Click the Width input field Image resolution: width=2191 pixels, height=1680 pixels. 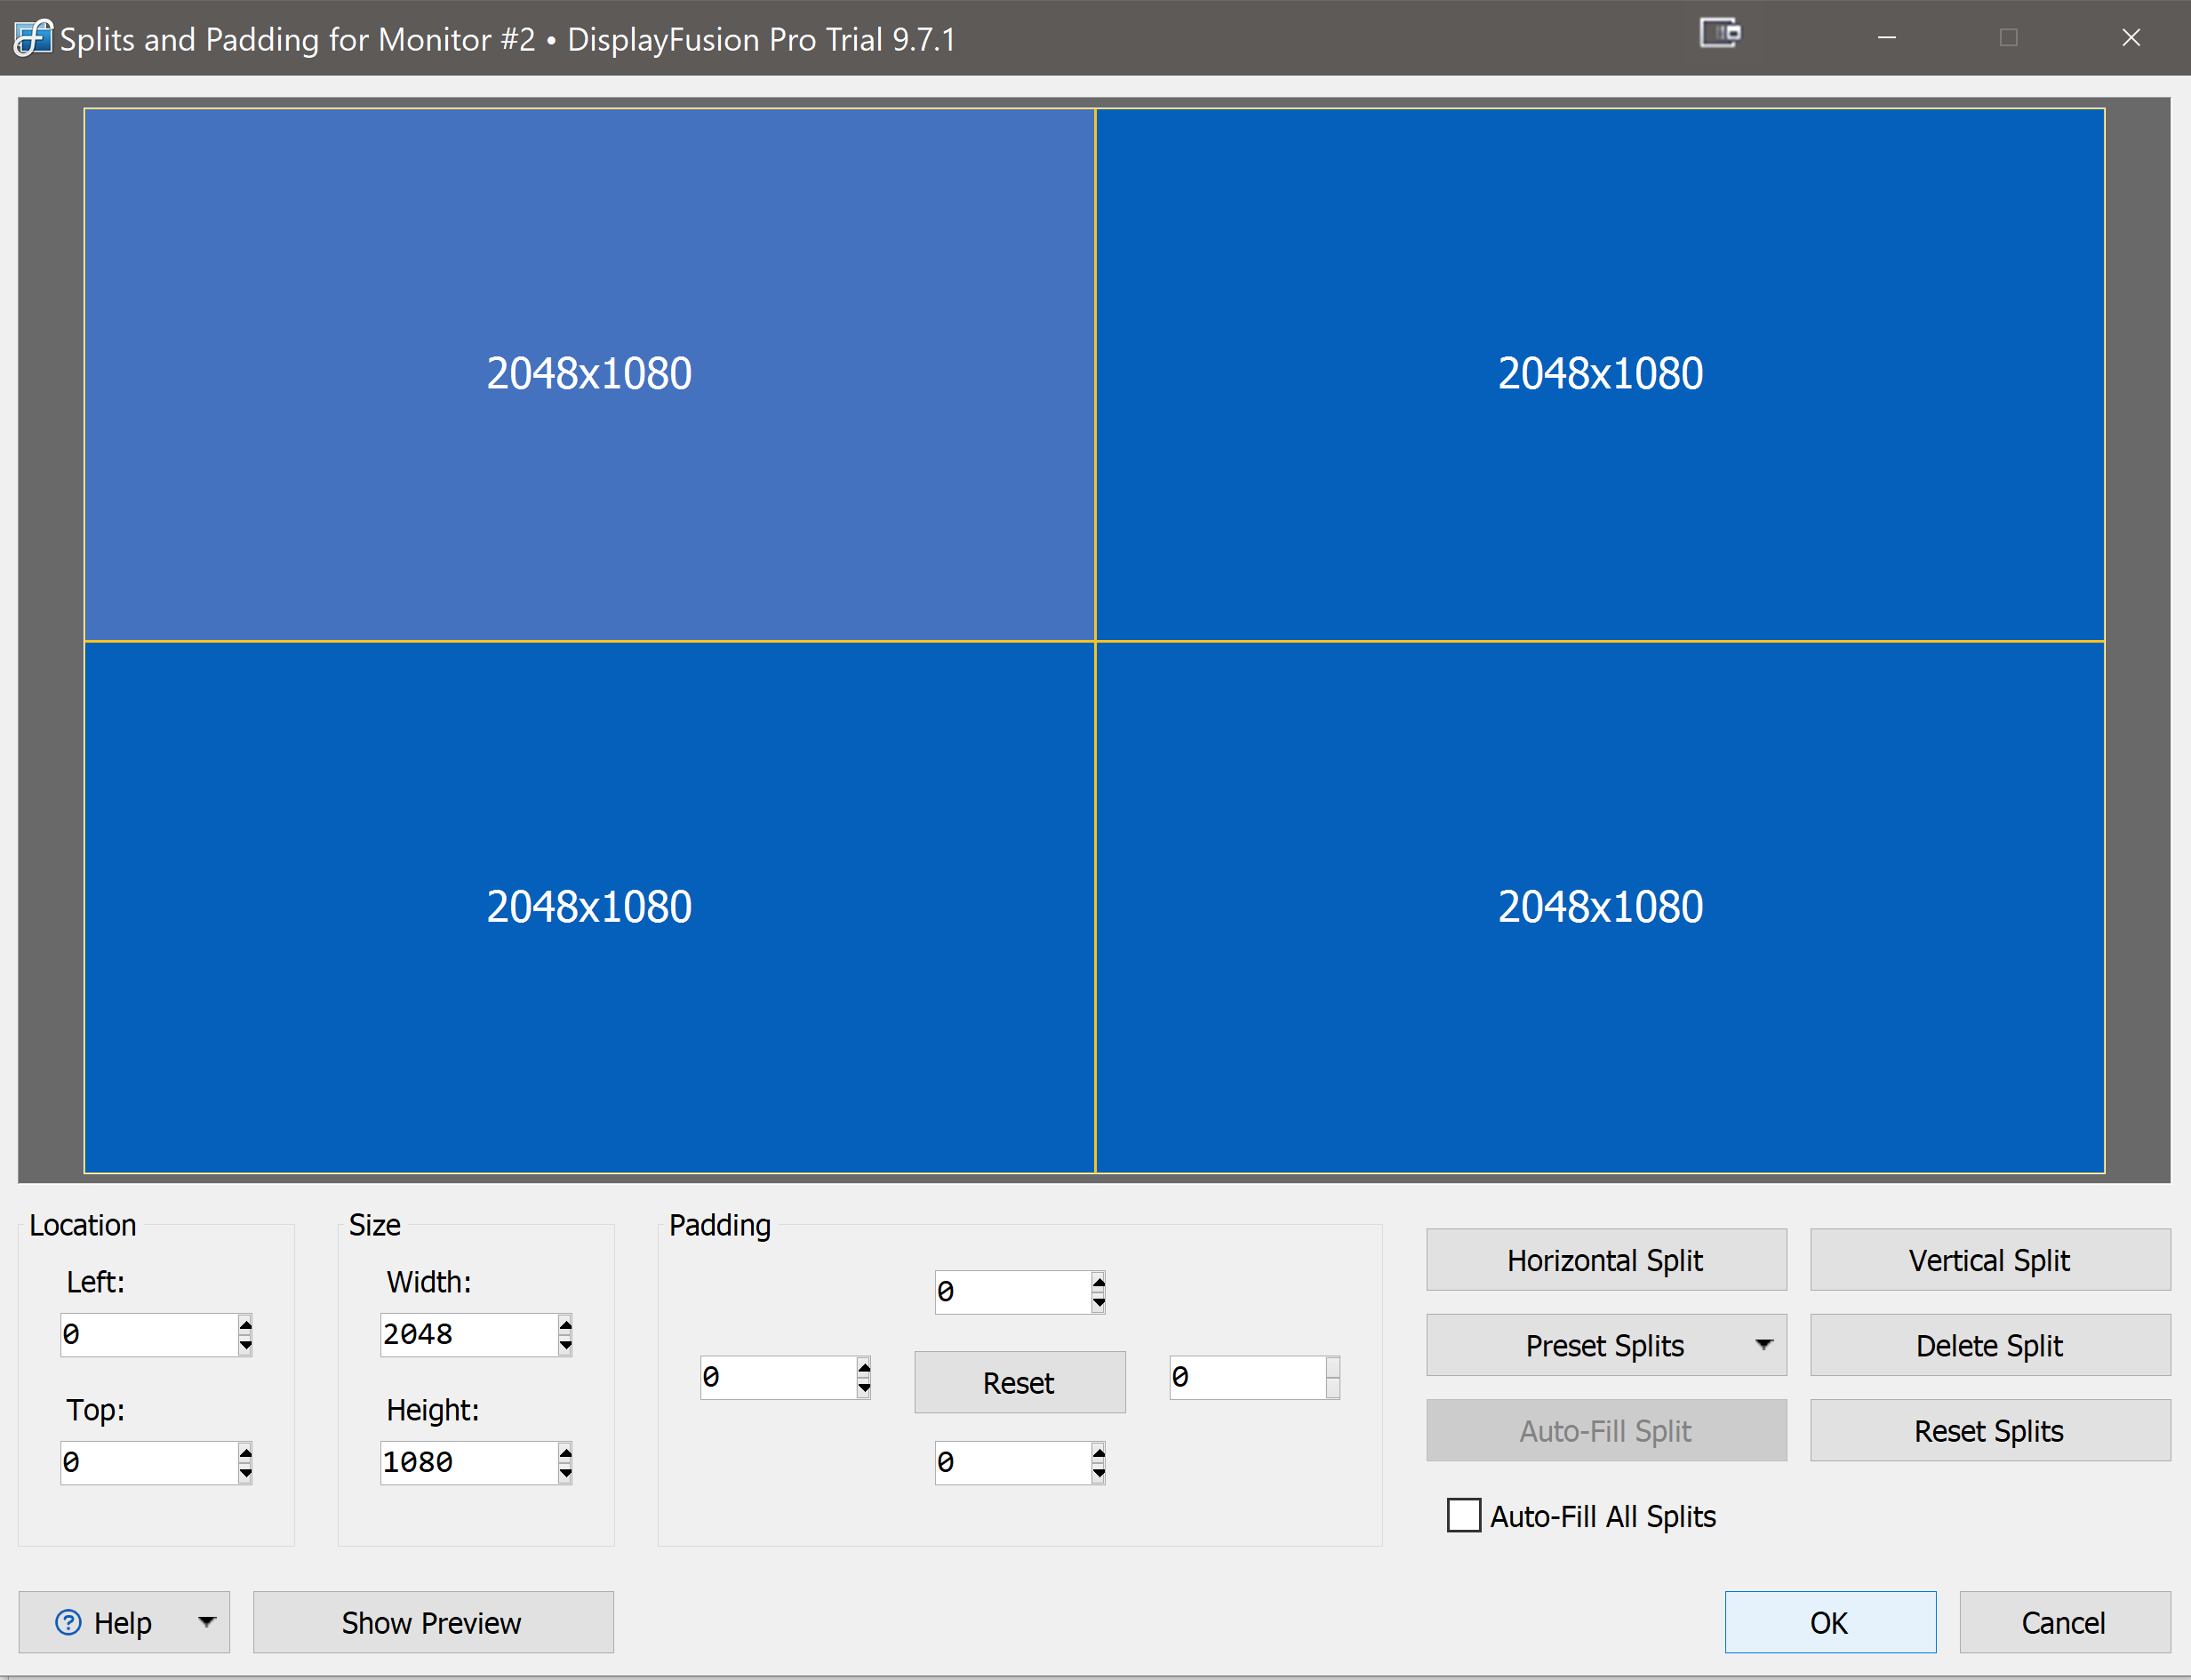coord(466,1335)
